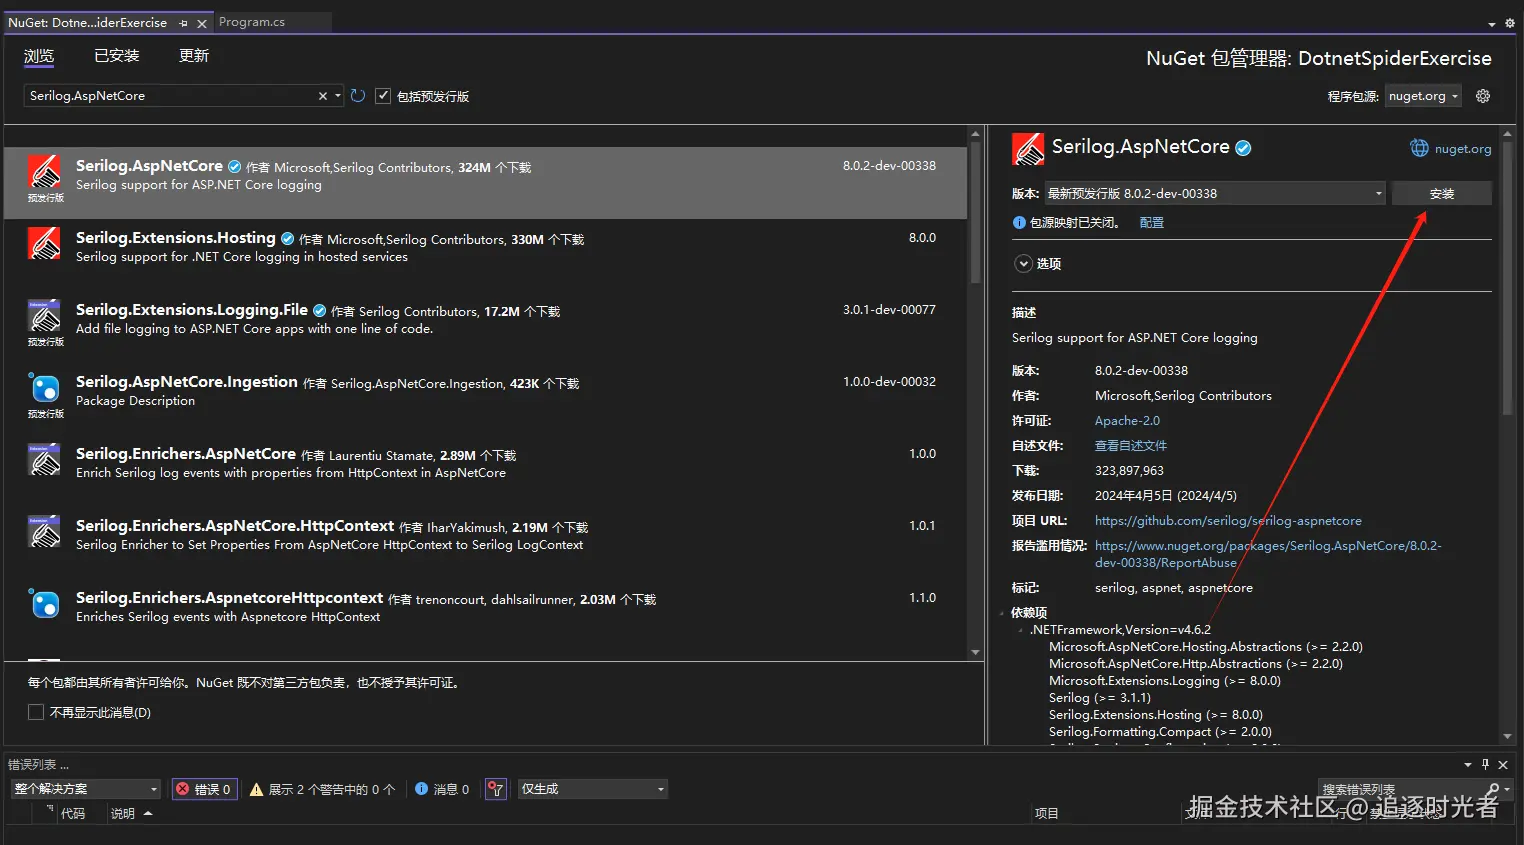The image size is (1524, 845).
Task: Click the install button
Action: (1442, 194)
